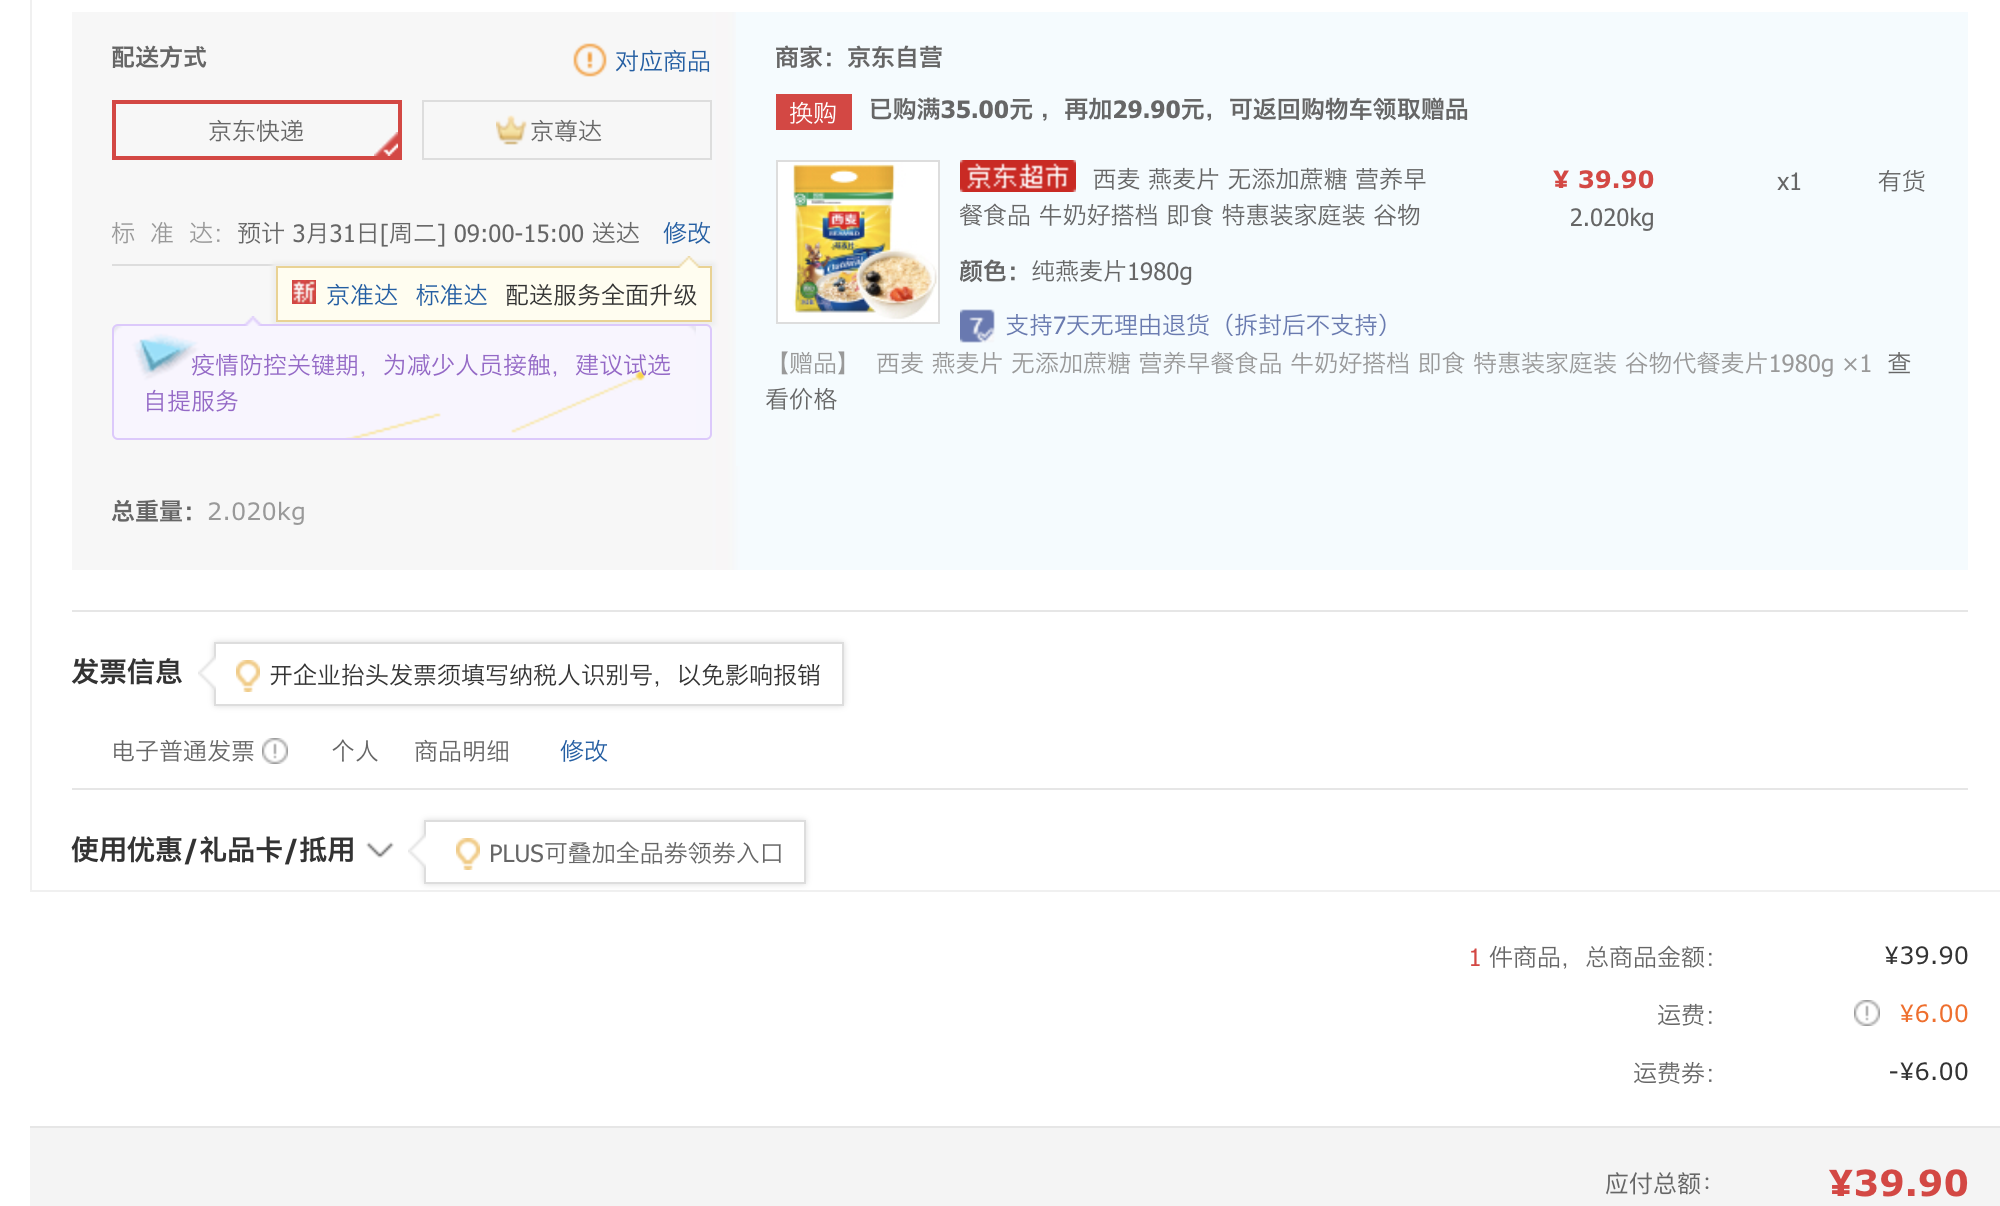The image size is (2000, 1206).
Task: Click the 总重量 2.020kg text
Action: click(209, 512)
